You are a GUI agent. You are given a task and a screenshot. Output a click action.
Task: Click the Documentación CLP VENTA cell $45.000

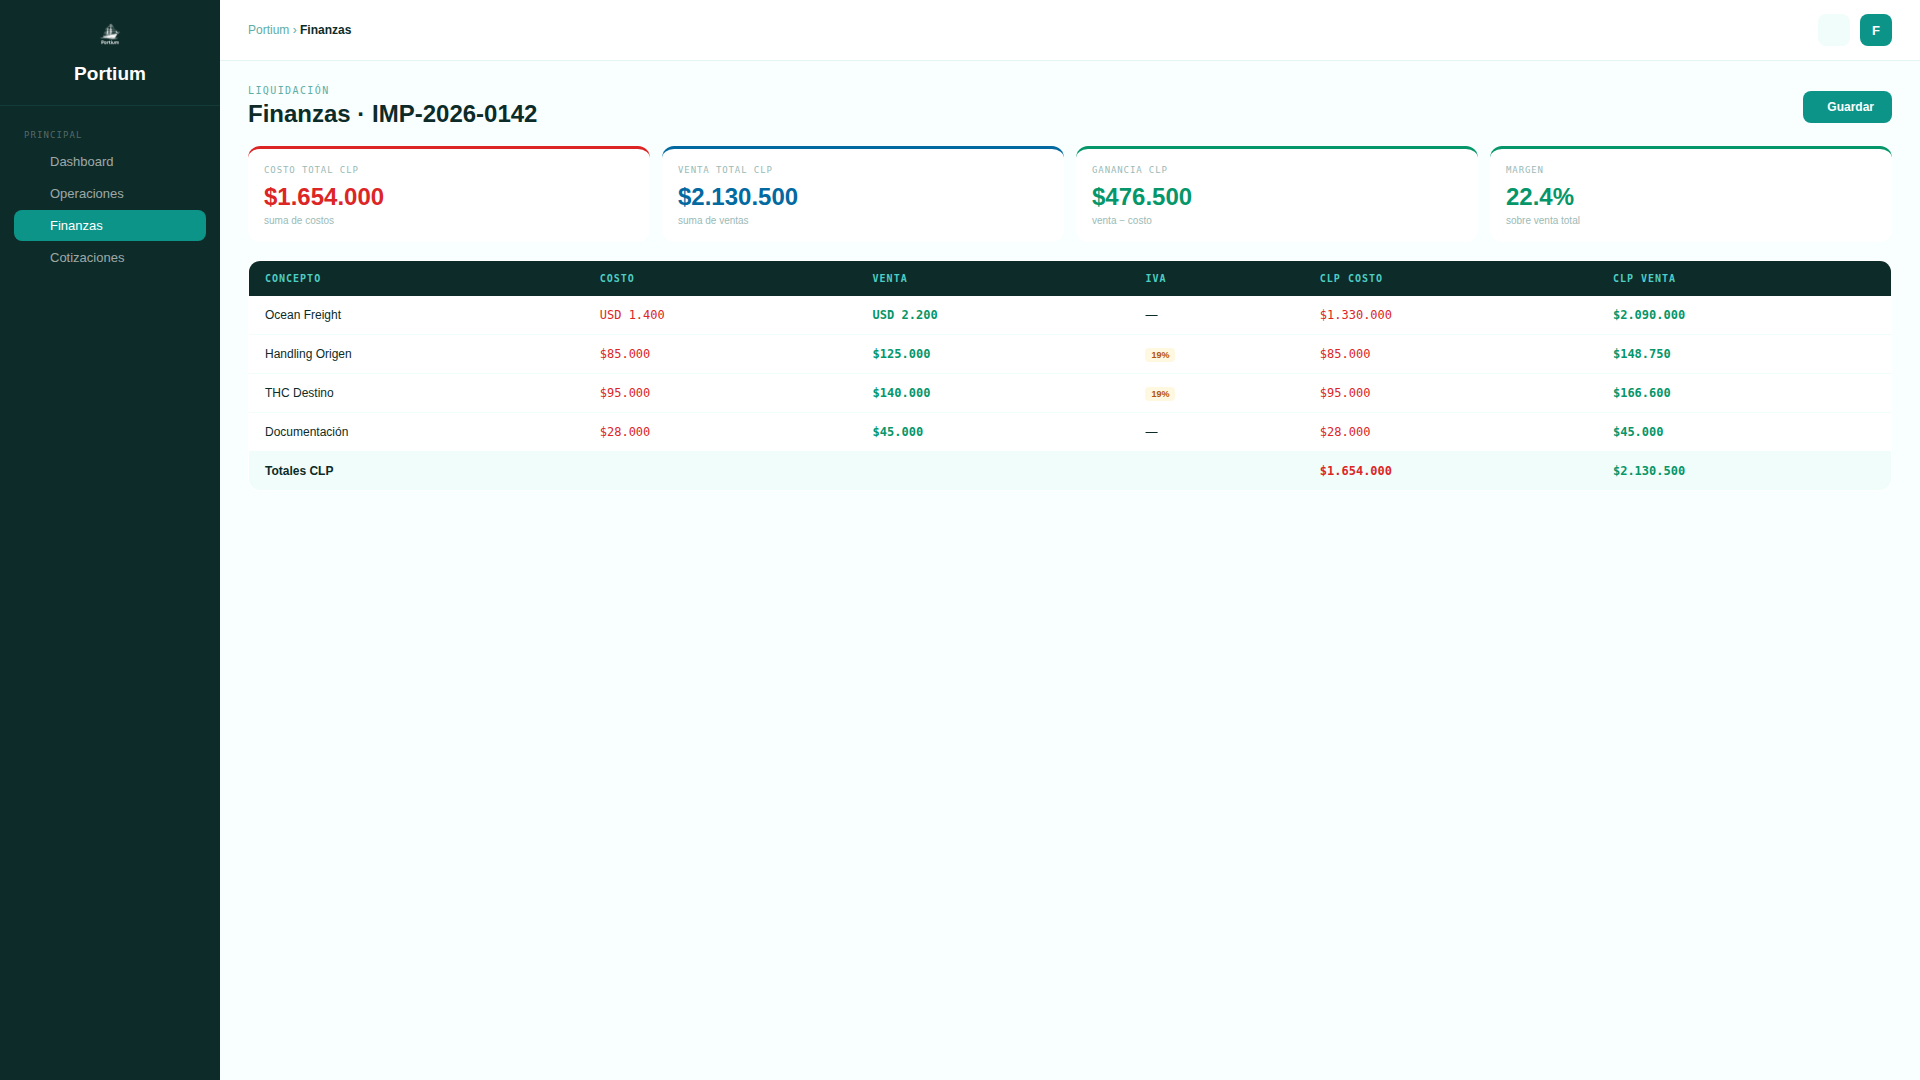point(1638,432)
